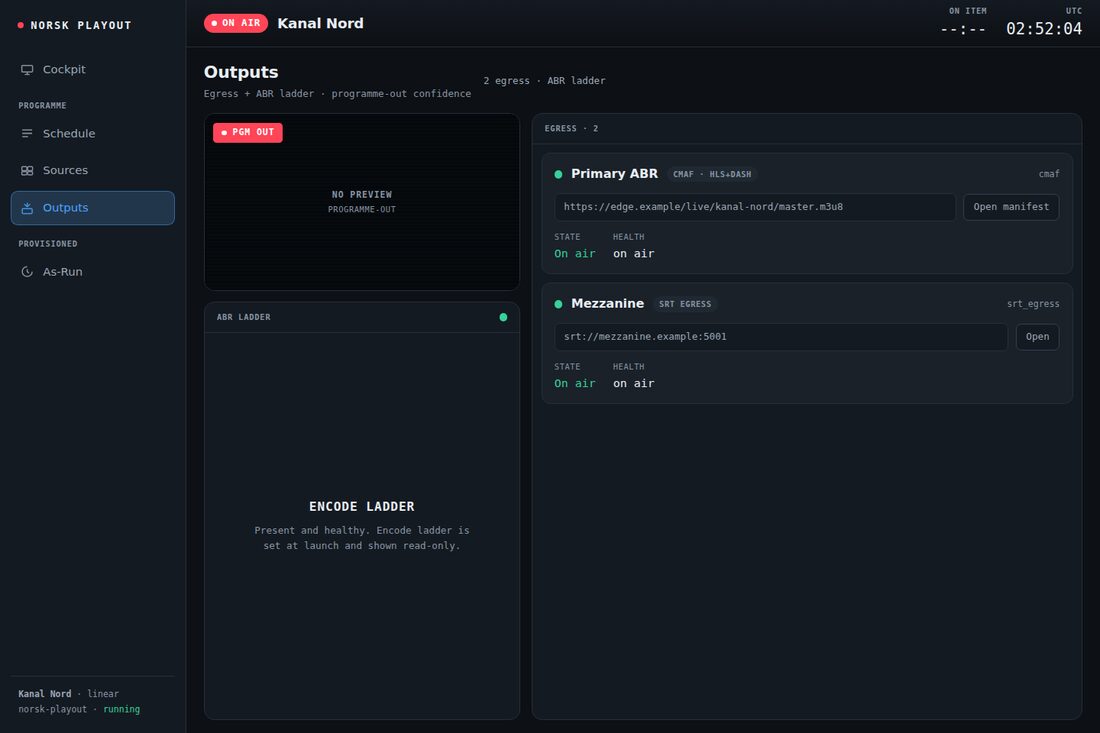Select the As-Run menu item
The width and height of the screenshot is (1100, 733).
93,271
